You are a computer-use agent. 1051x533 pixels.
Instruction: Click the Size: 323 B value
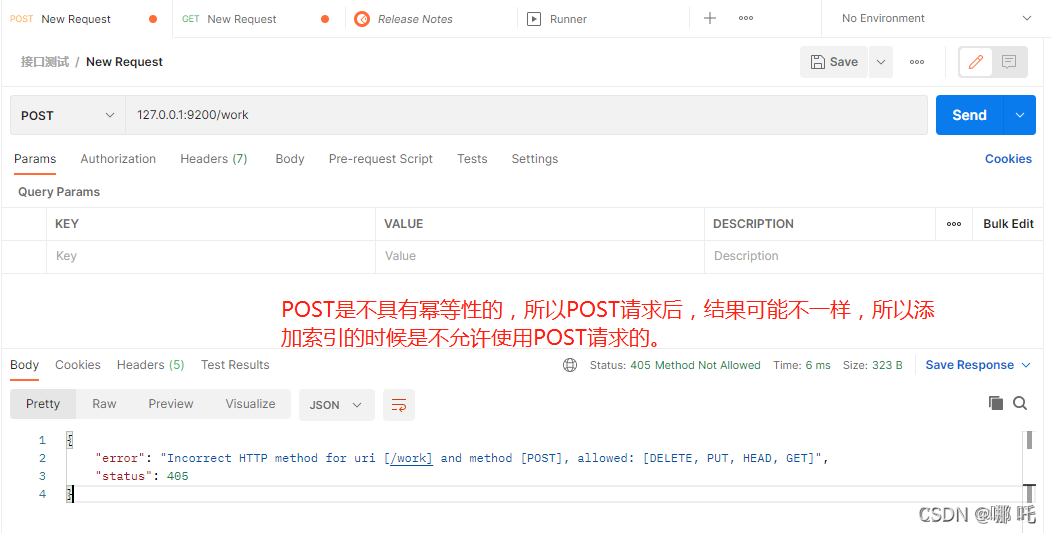(x=887, y=365)
